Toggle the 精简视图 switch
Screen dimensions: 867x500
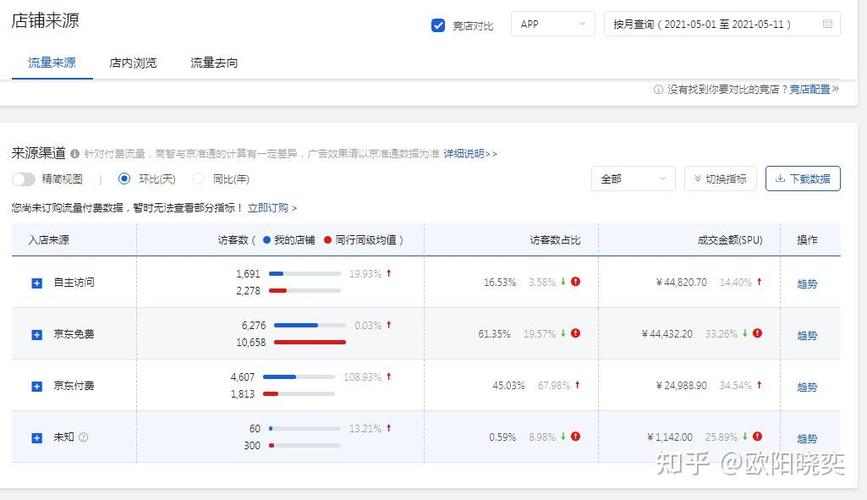(x=23, y=179)
